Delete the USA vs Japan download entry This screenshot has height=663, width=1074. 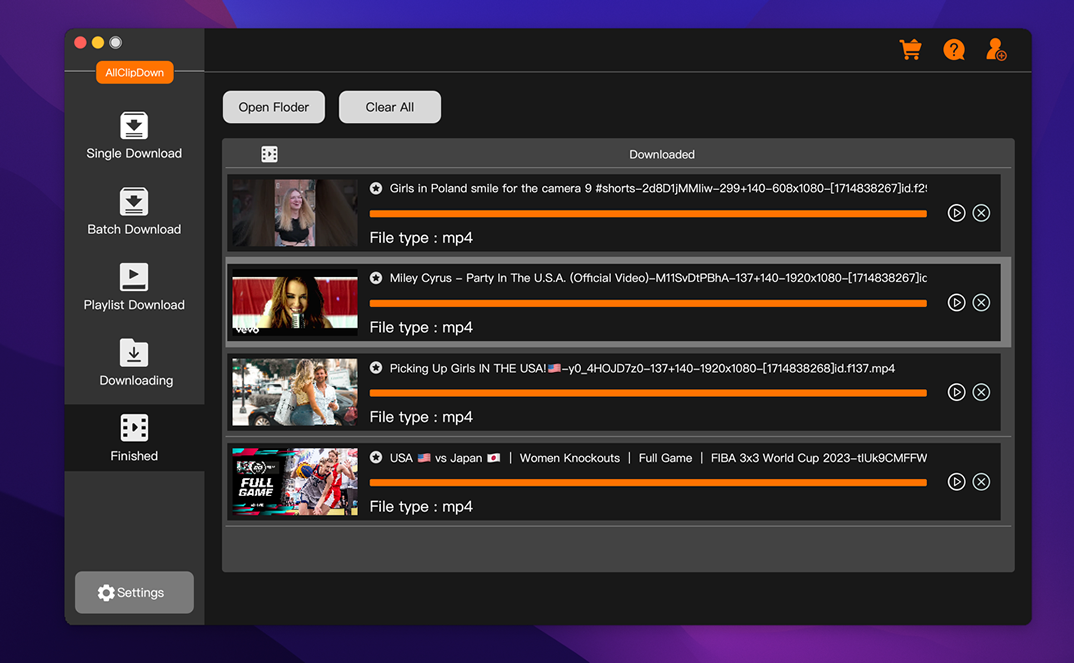coord(982,482)
